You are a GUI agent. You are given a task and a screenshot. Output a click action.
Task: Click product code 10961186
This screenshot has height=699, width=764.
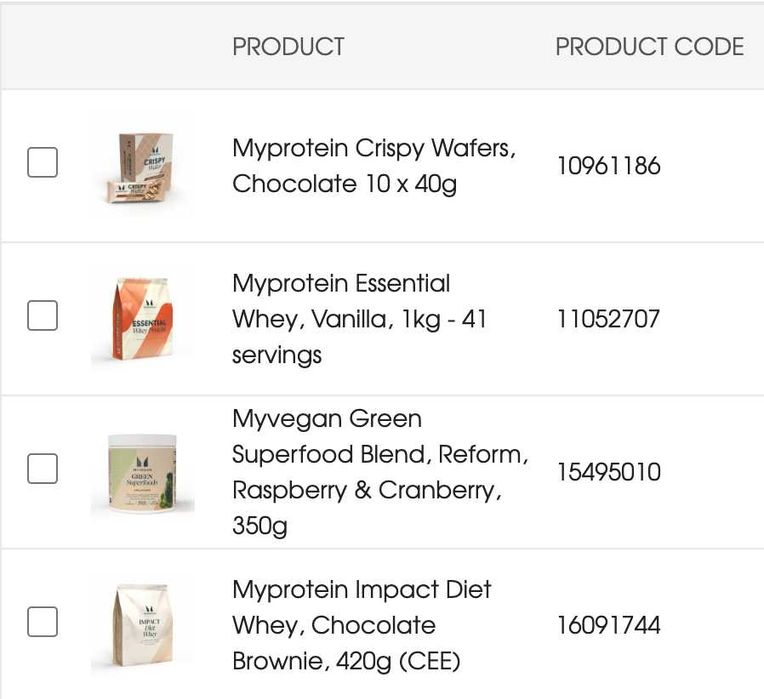coord(608,166)
